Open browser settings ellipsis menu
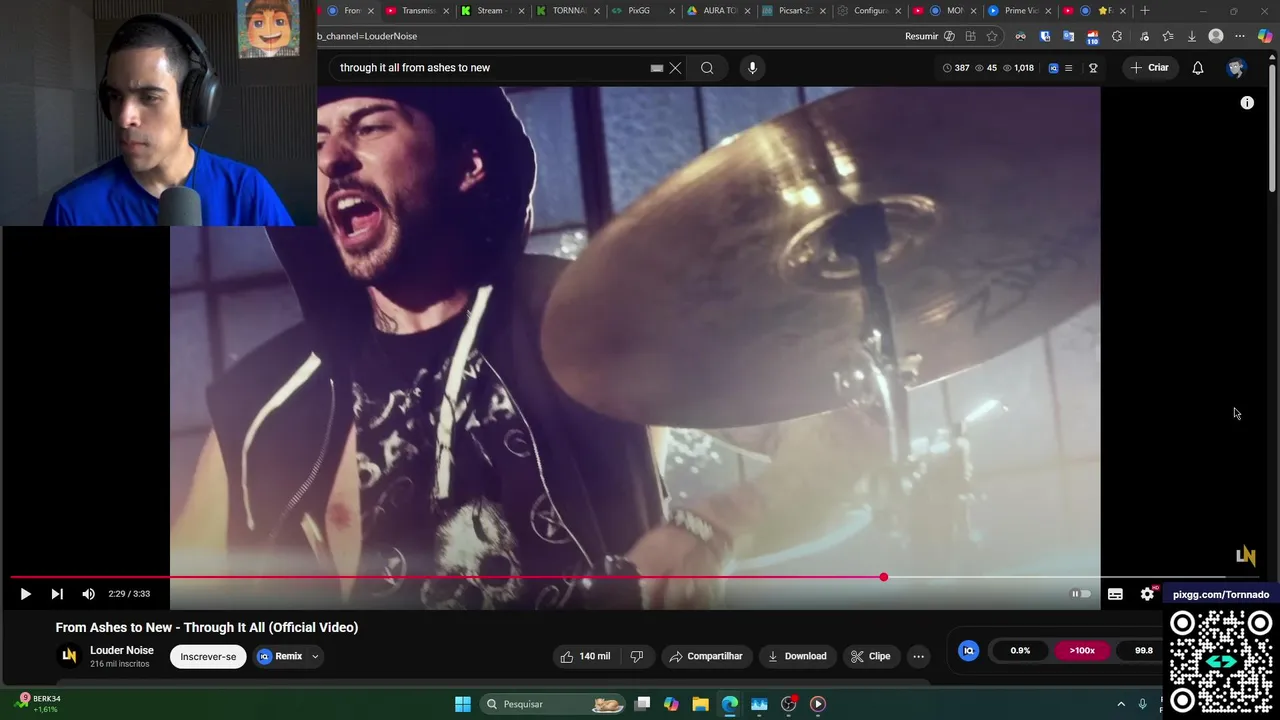 (1240, 36)
